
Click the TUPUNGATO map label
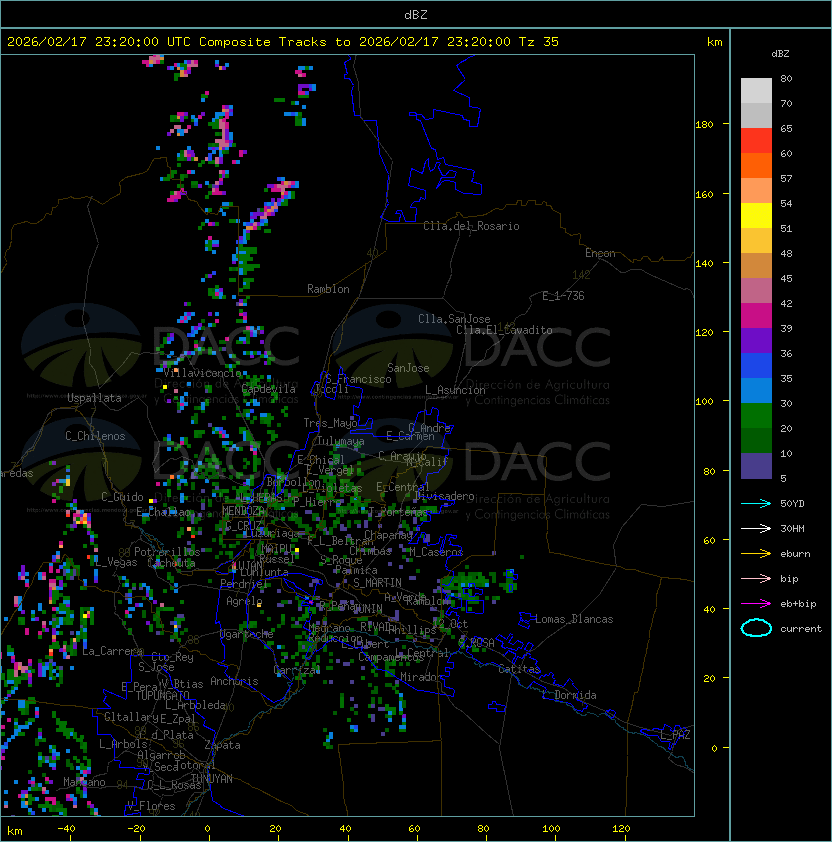(162, 696)
